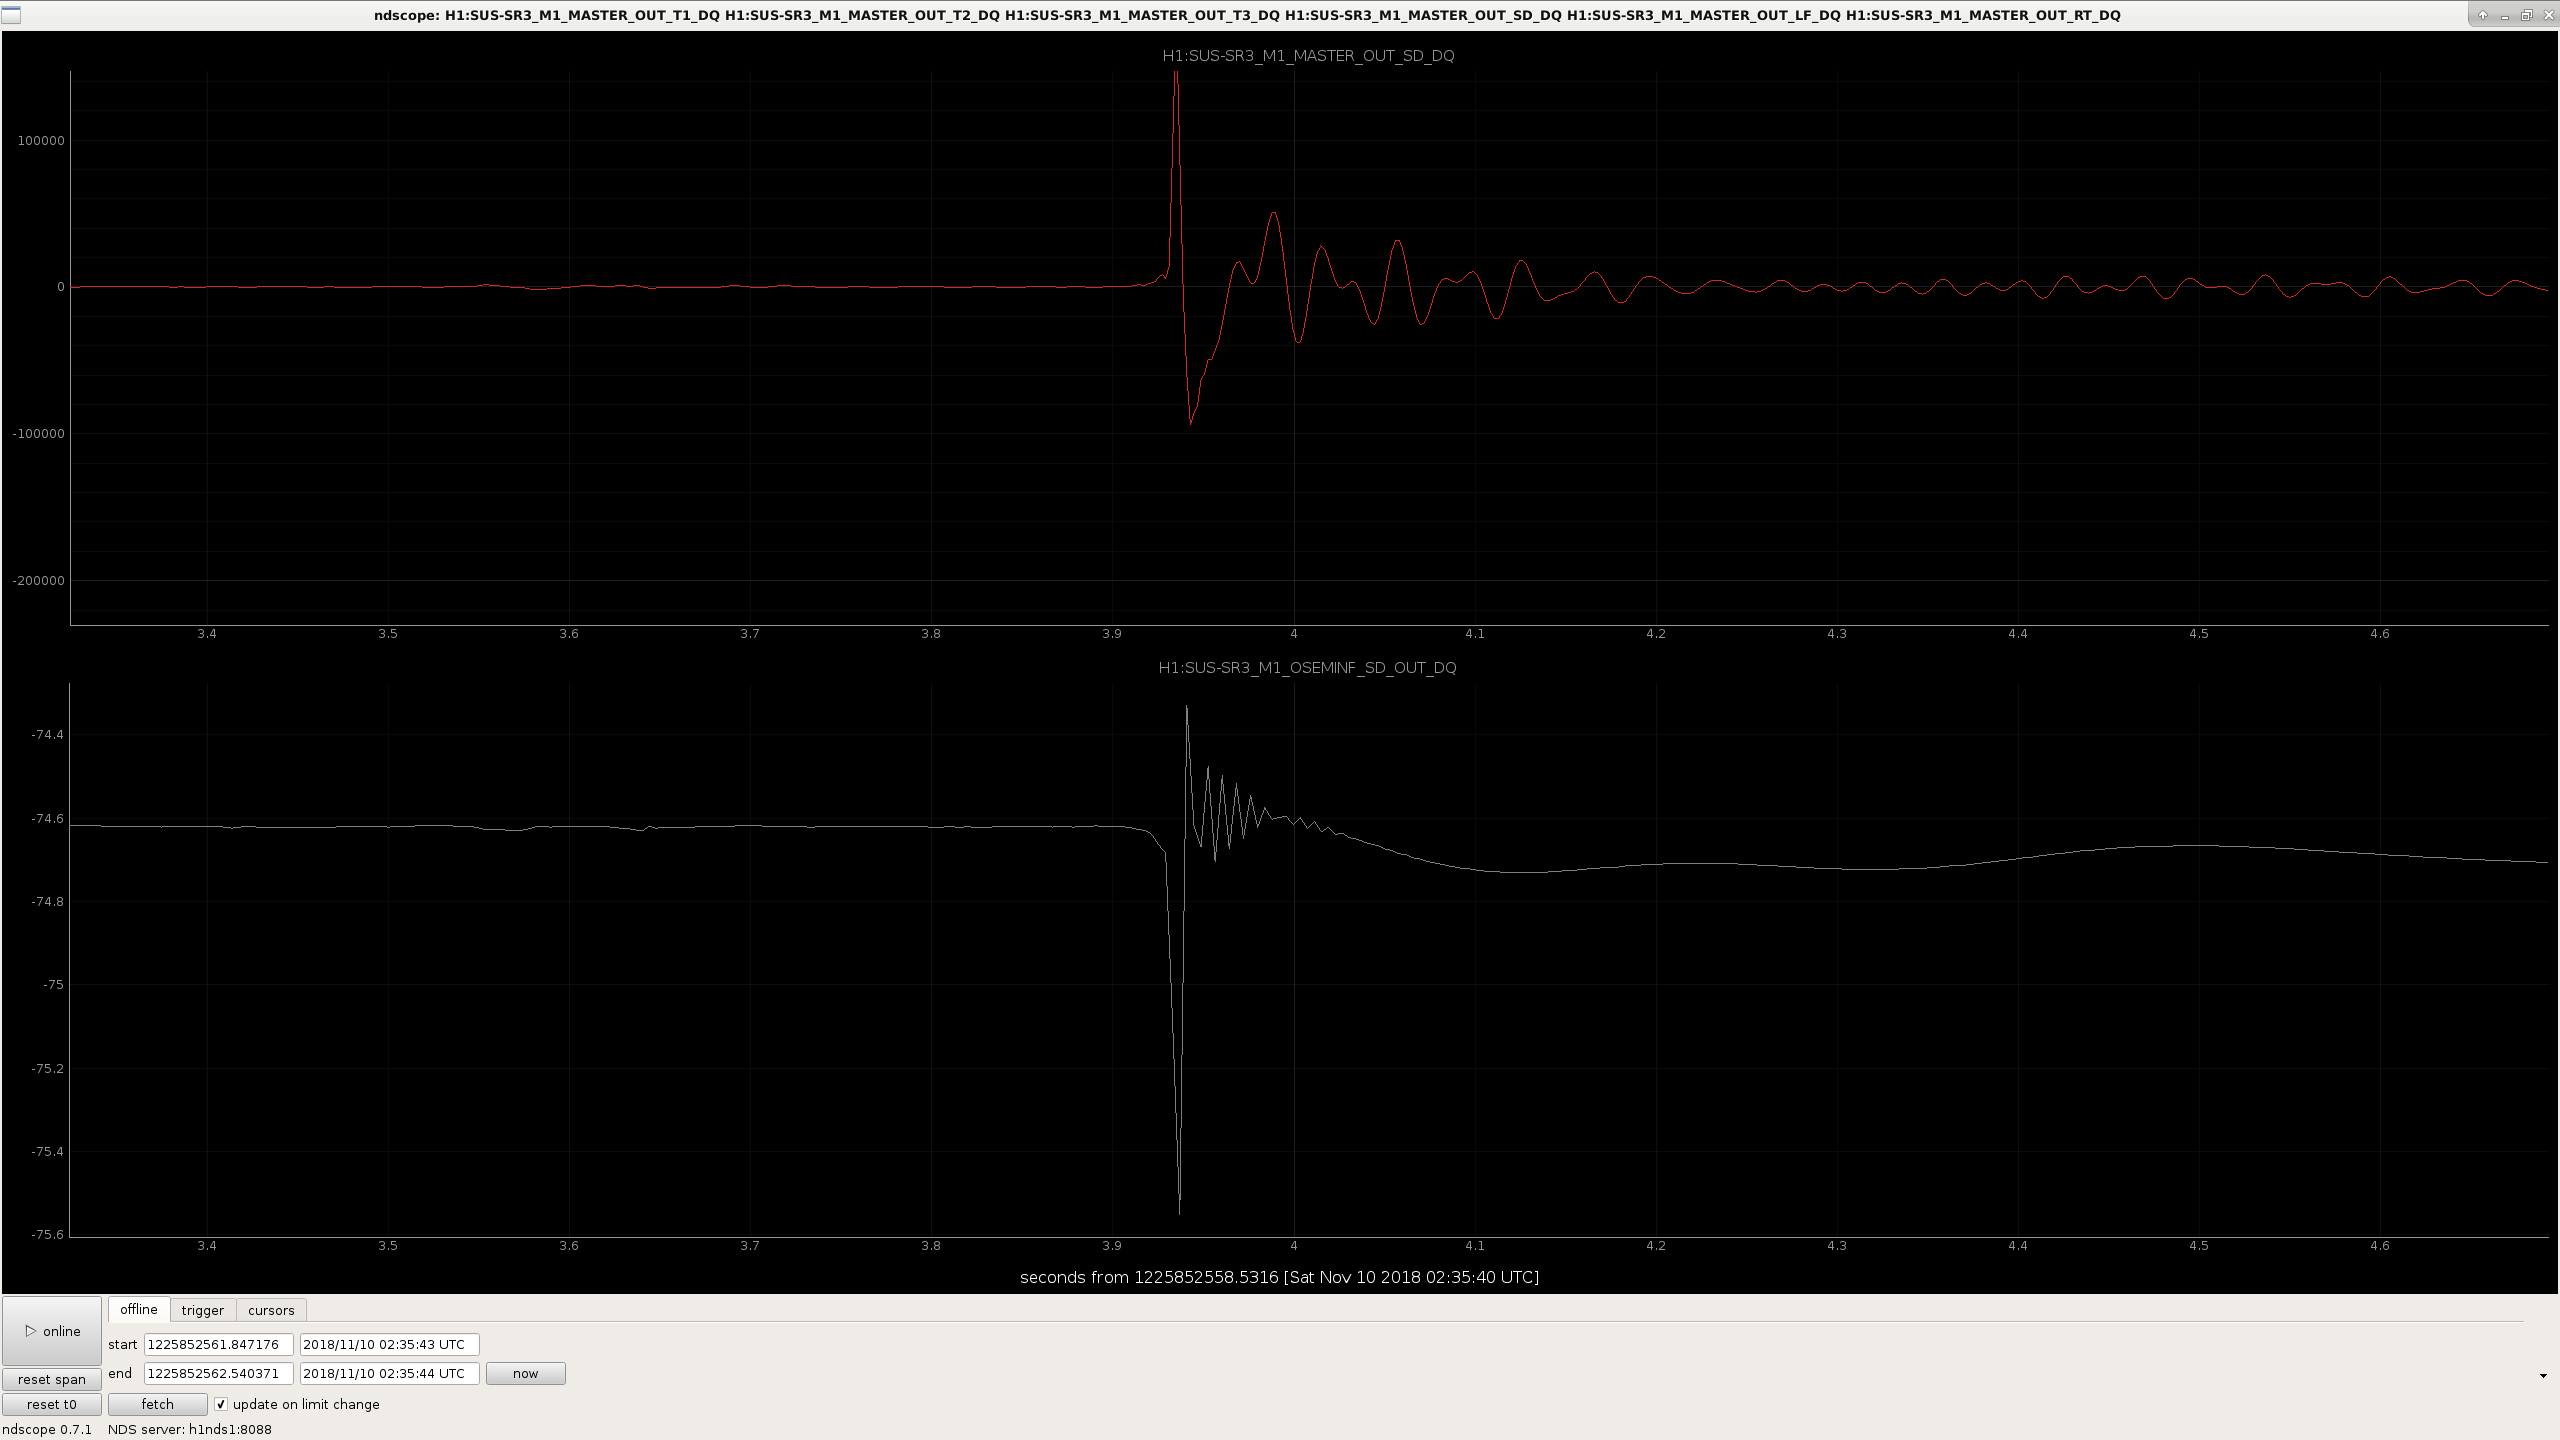Click the end GPS time field
The height and width of the screenshot is (1440, 2560).
coord(219,1373)
